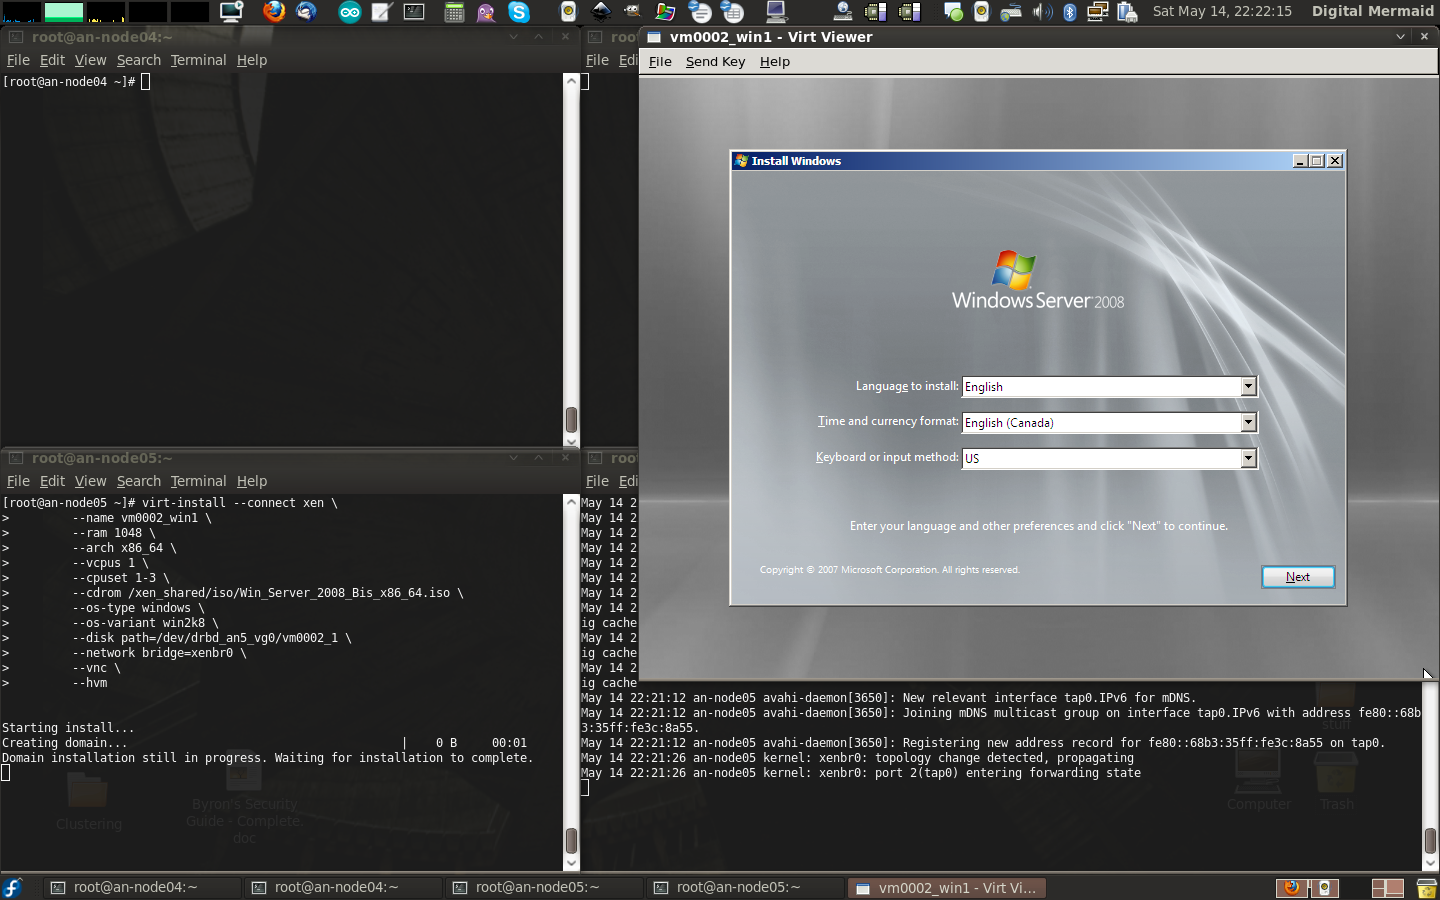Open the computer launcher icon in top panel

tap(776, 12)
